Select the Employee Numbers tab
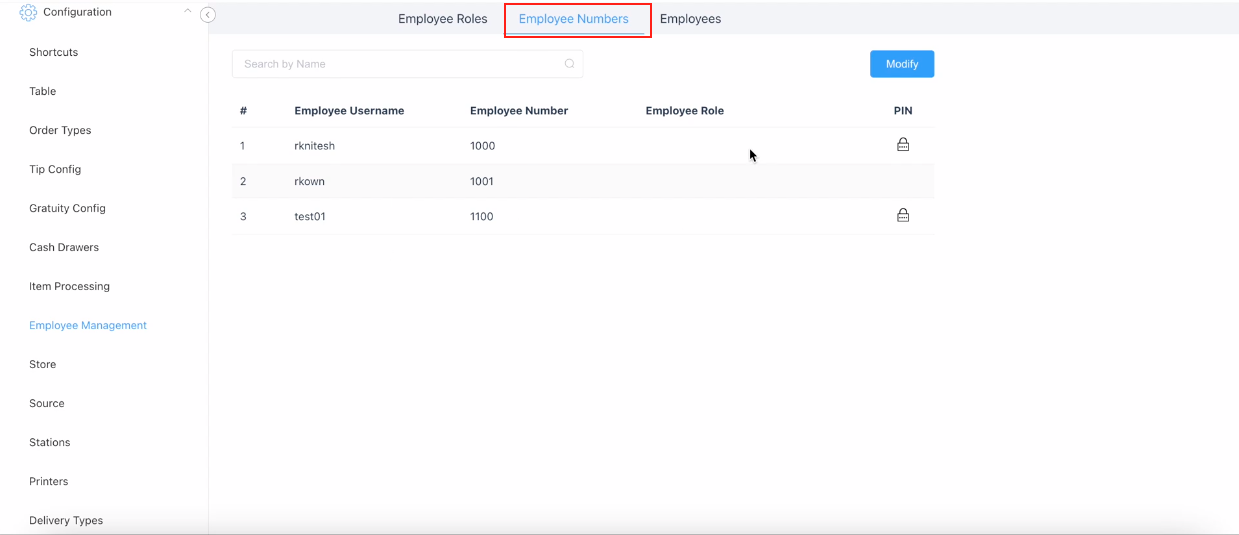Screen dimensions: 1239x535 point(573,19)
